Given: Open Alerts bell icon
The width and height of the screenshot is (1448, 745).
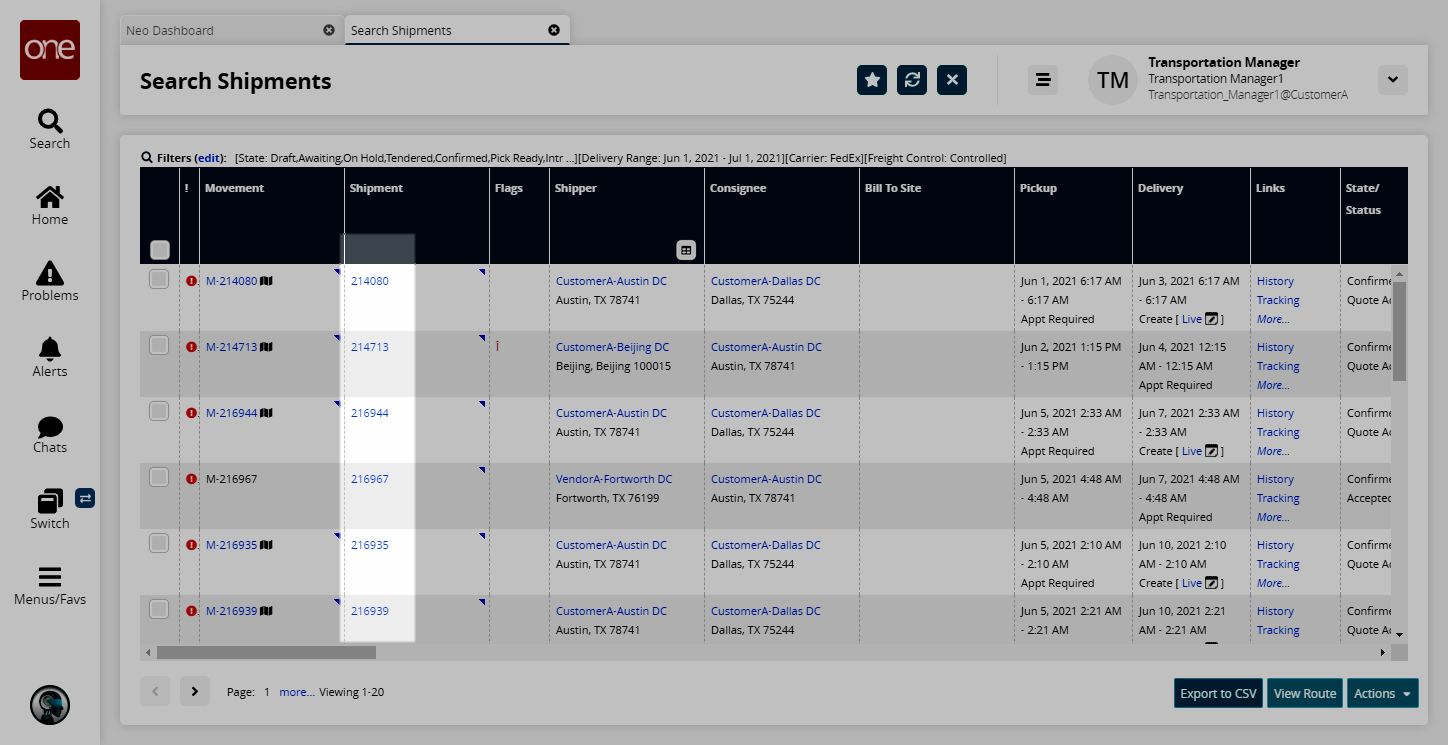Looking at the screenshot, I should click(x=49, y=348).
